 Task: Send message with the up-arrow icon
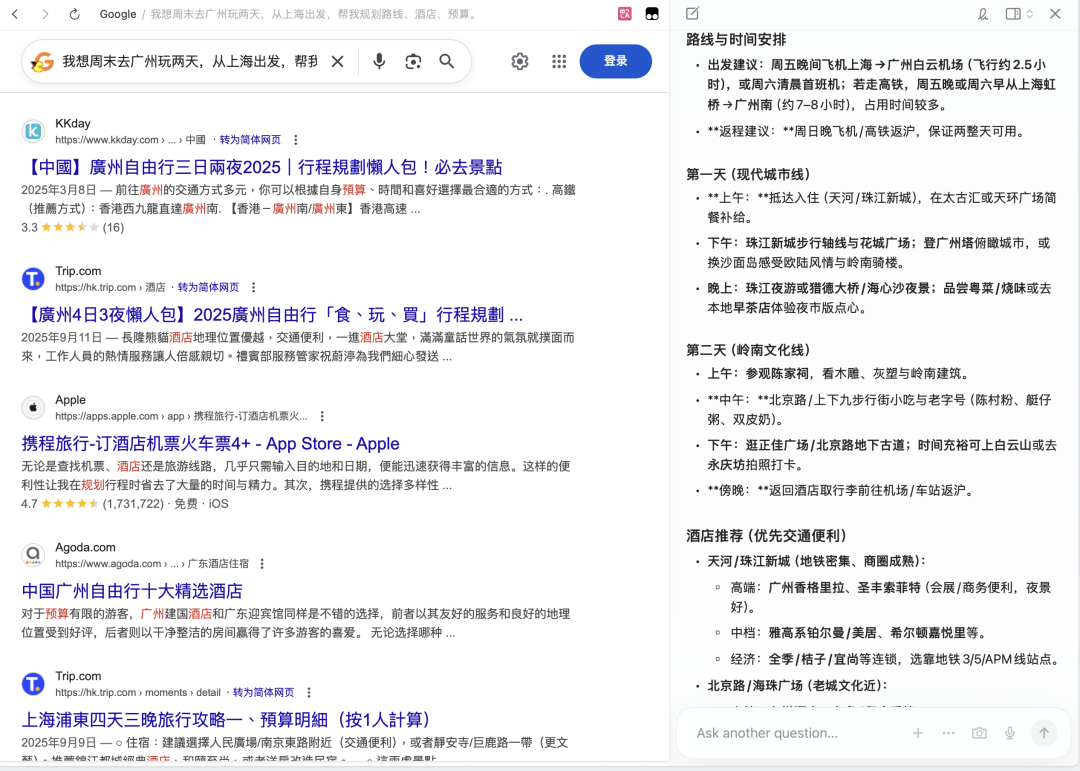point(1044,733)
